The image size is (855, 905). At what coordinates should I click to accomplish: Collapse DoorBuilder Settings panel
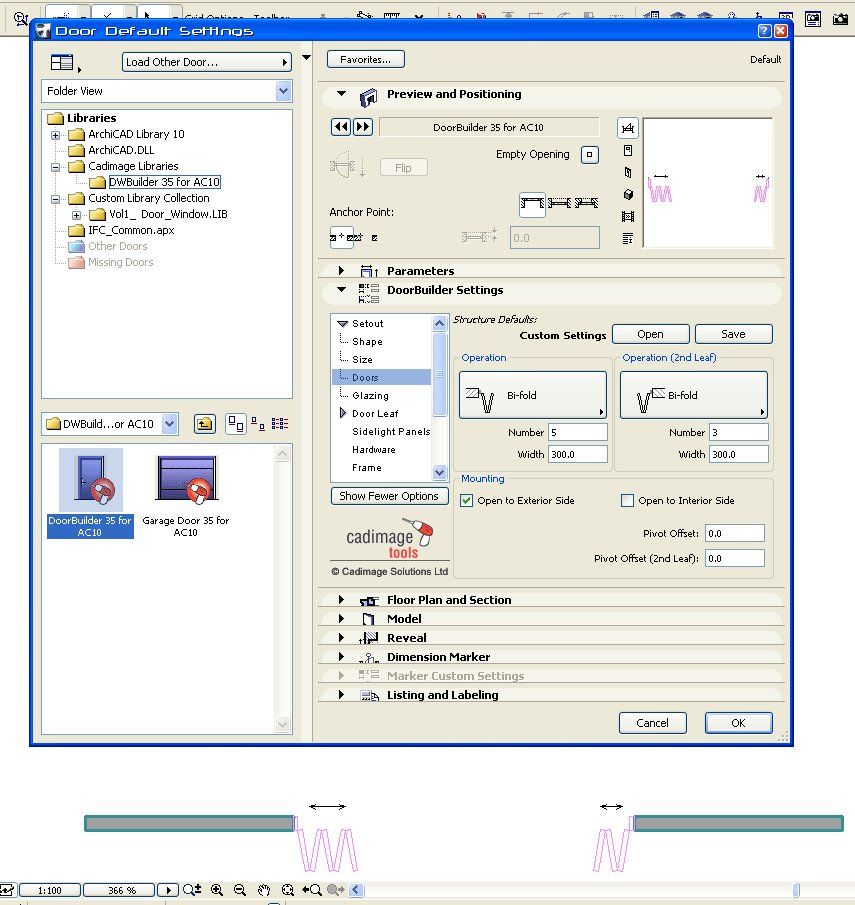pyautogui.click(x=342, y=290)
